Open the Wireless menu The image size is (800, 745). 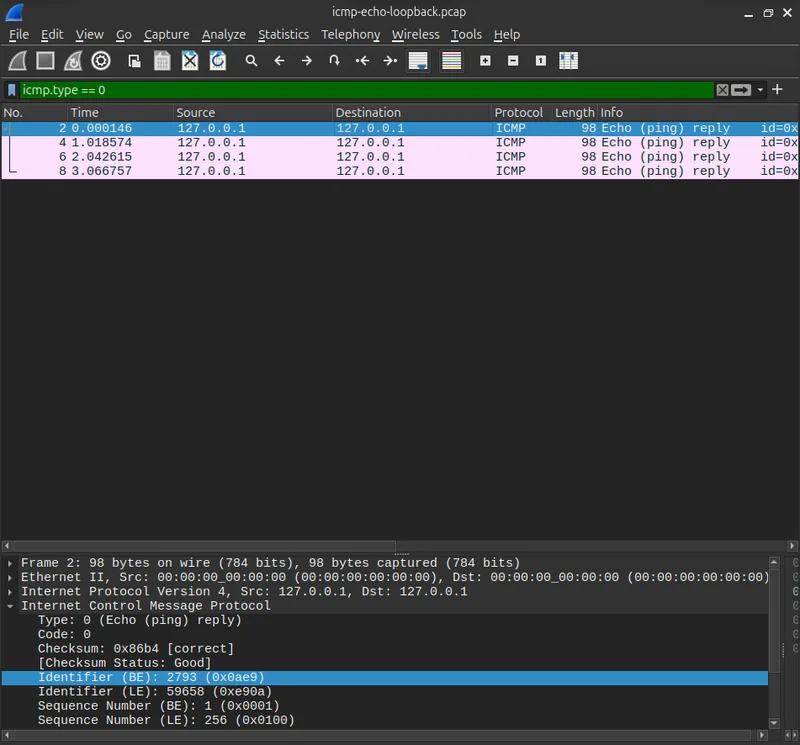pos(415,35)
